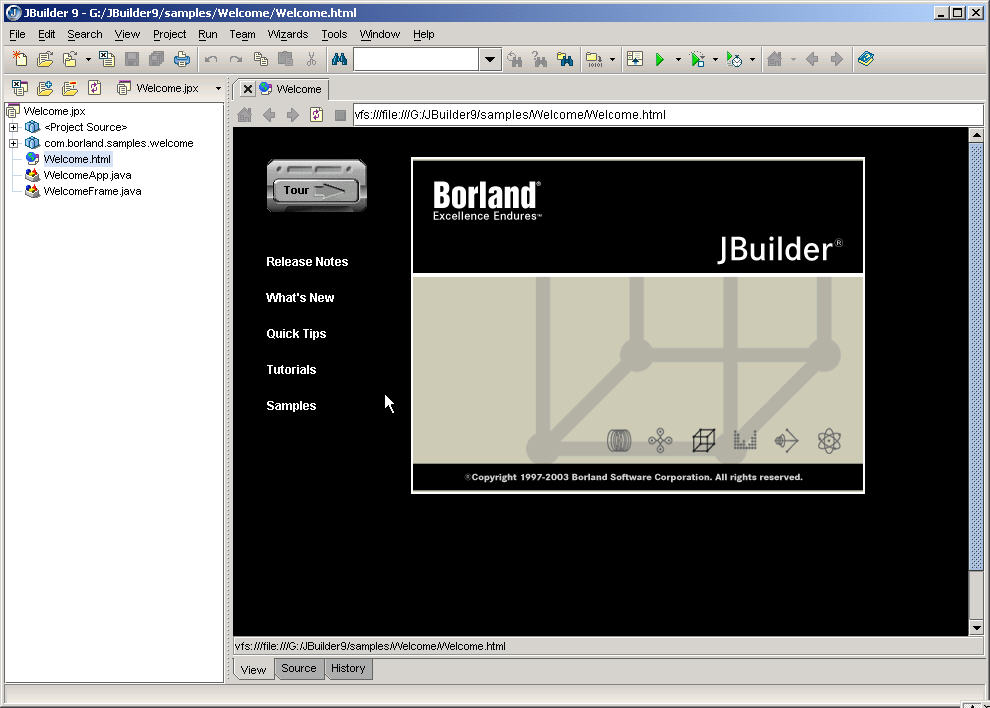Image resolution: width=990 pixels, height=708 pixels.
Task: Open the Tutorials link
Action: tap(291, 370)
